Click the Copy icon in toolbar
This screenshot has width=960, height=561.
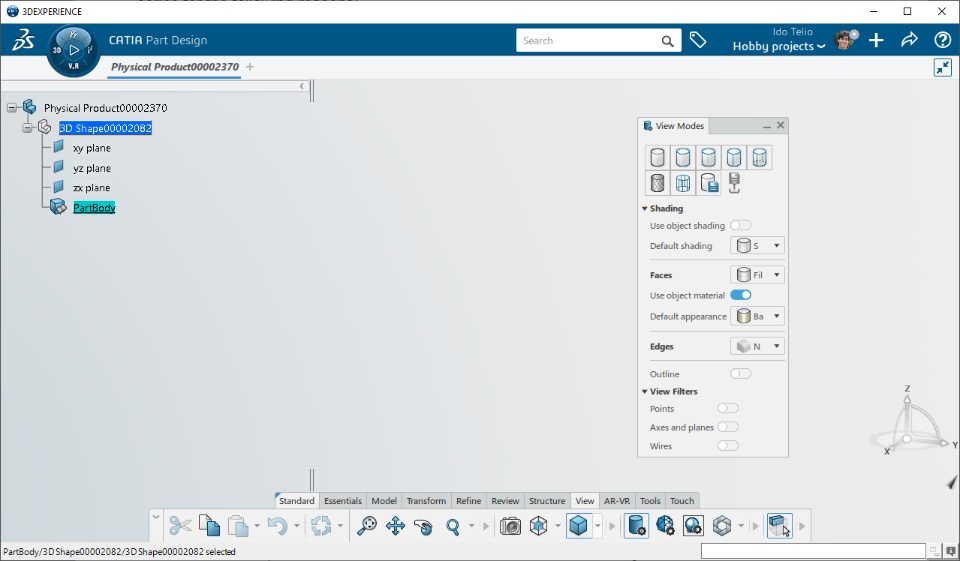[209, 525]
